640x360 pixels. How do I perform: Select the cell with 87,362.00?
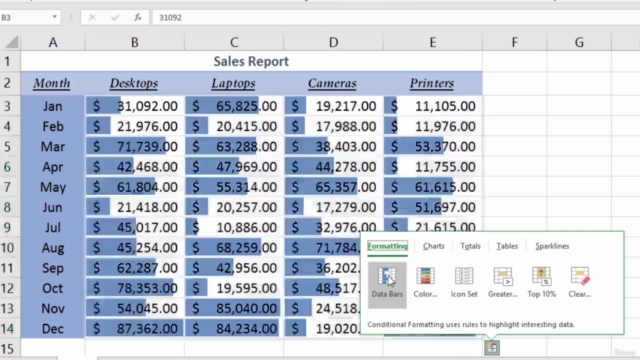tap(135, 329)
